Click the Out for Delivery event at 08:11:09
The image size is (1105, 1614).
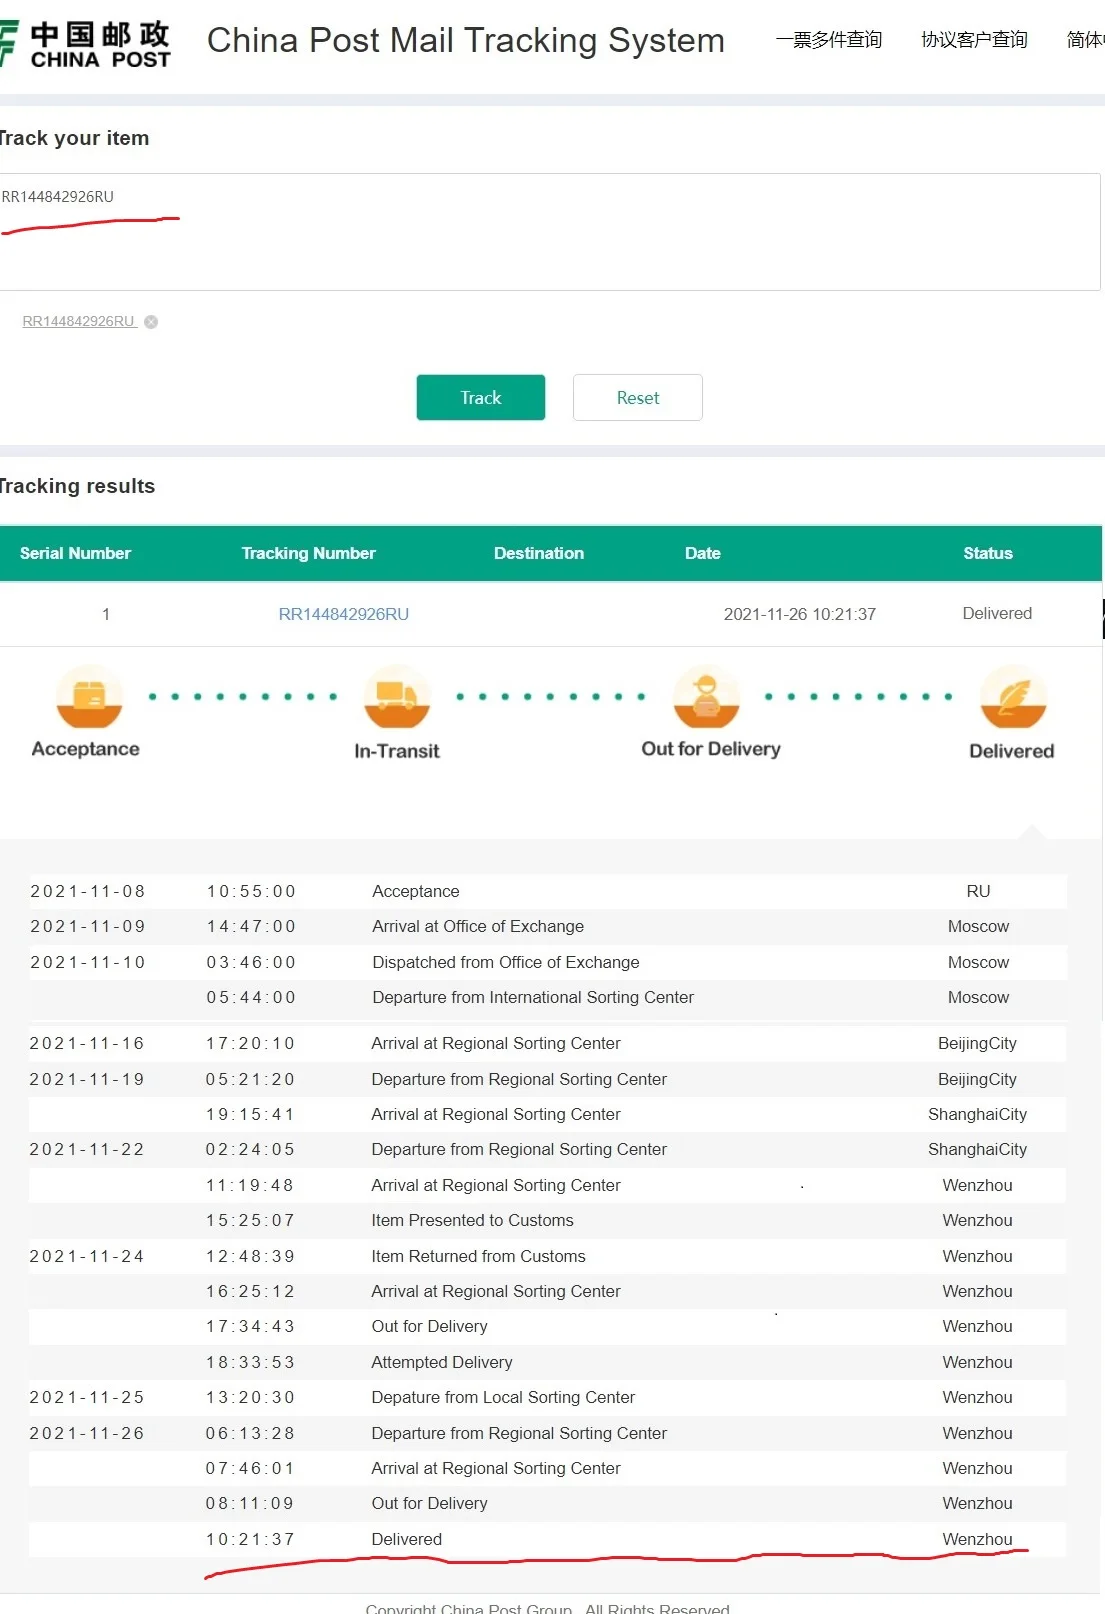point(548,1503)
